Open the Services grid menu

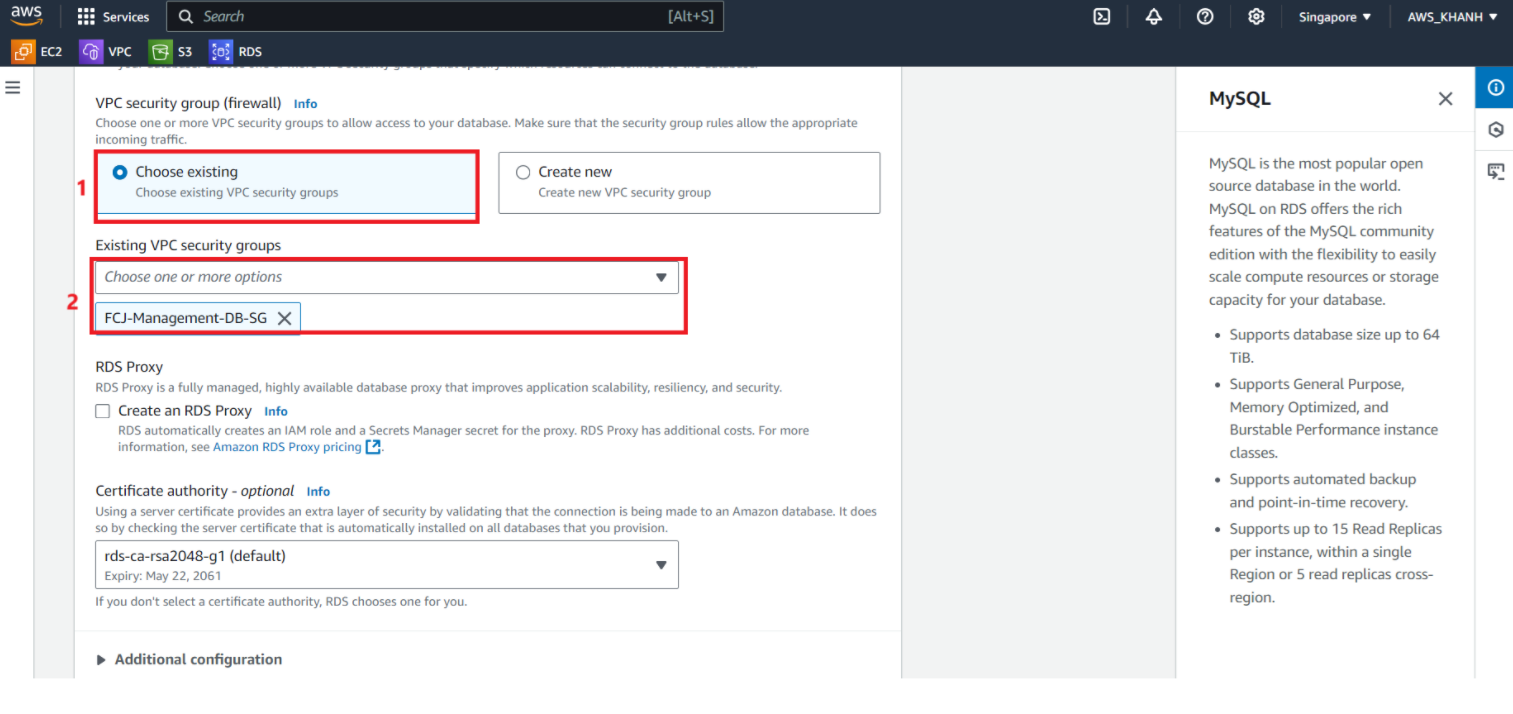pyautogui.click(x=113, y=16)
